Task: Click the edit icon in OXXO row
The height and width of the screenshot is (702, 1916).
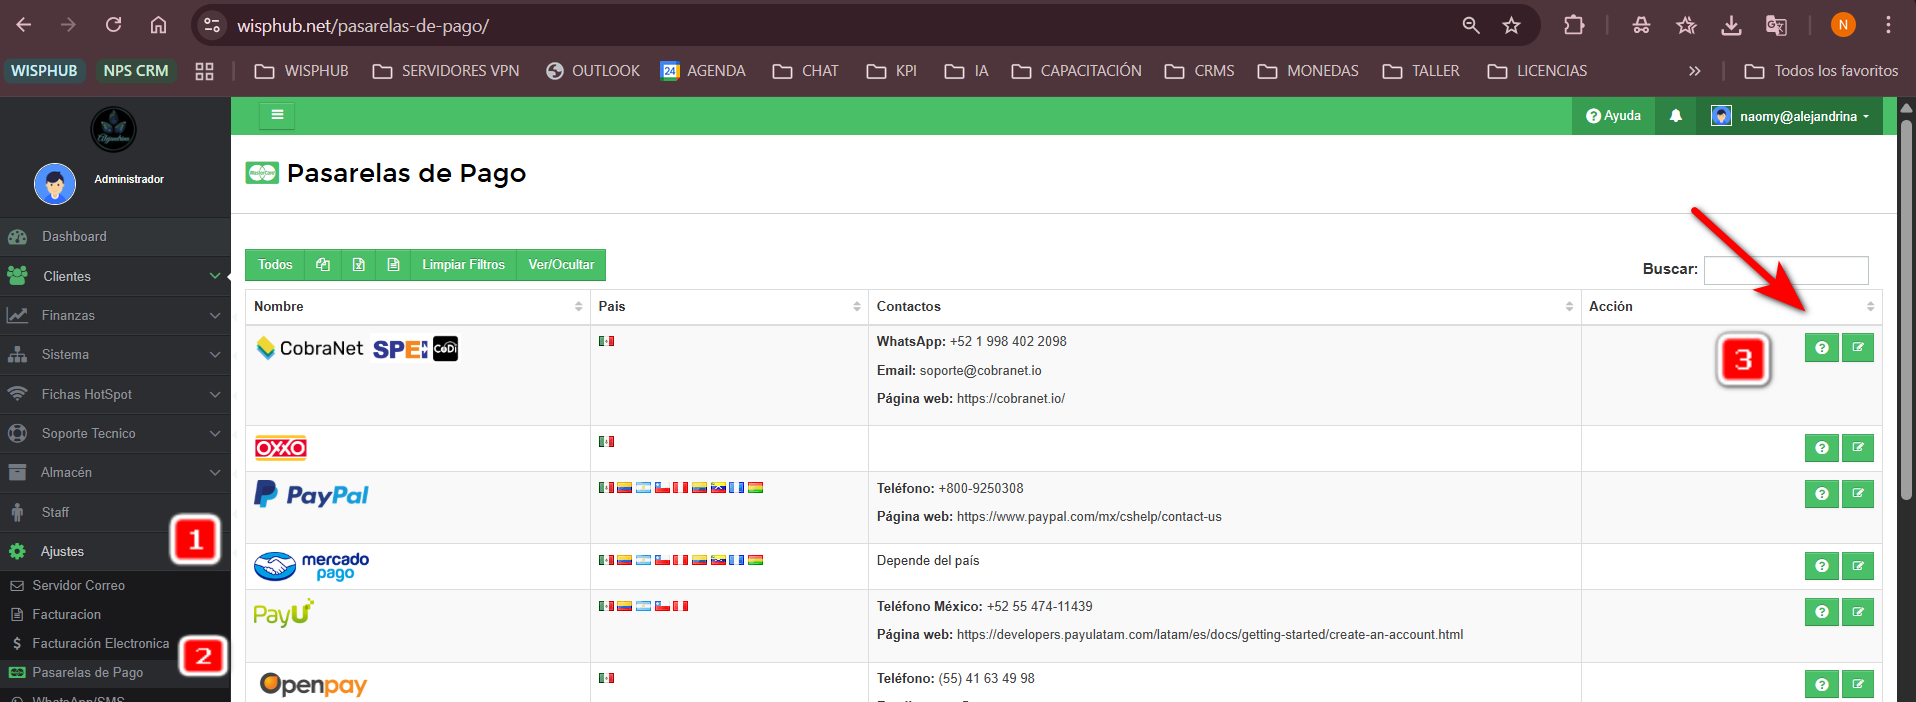Action: pyautogui.click(x=1857, y=448)
